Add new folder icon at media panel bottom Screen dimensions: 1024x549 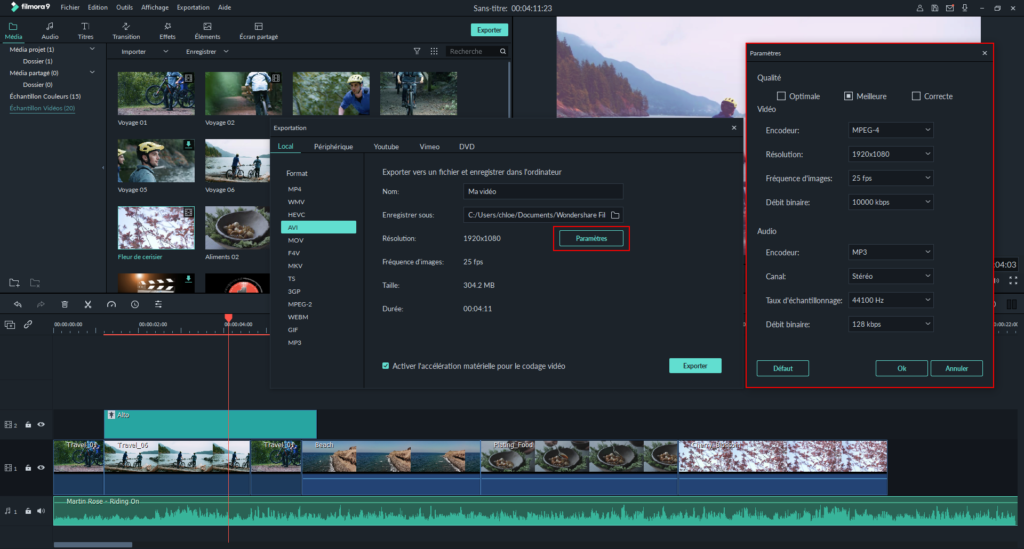tap(14, 283)
